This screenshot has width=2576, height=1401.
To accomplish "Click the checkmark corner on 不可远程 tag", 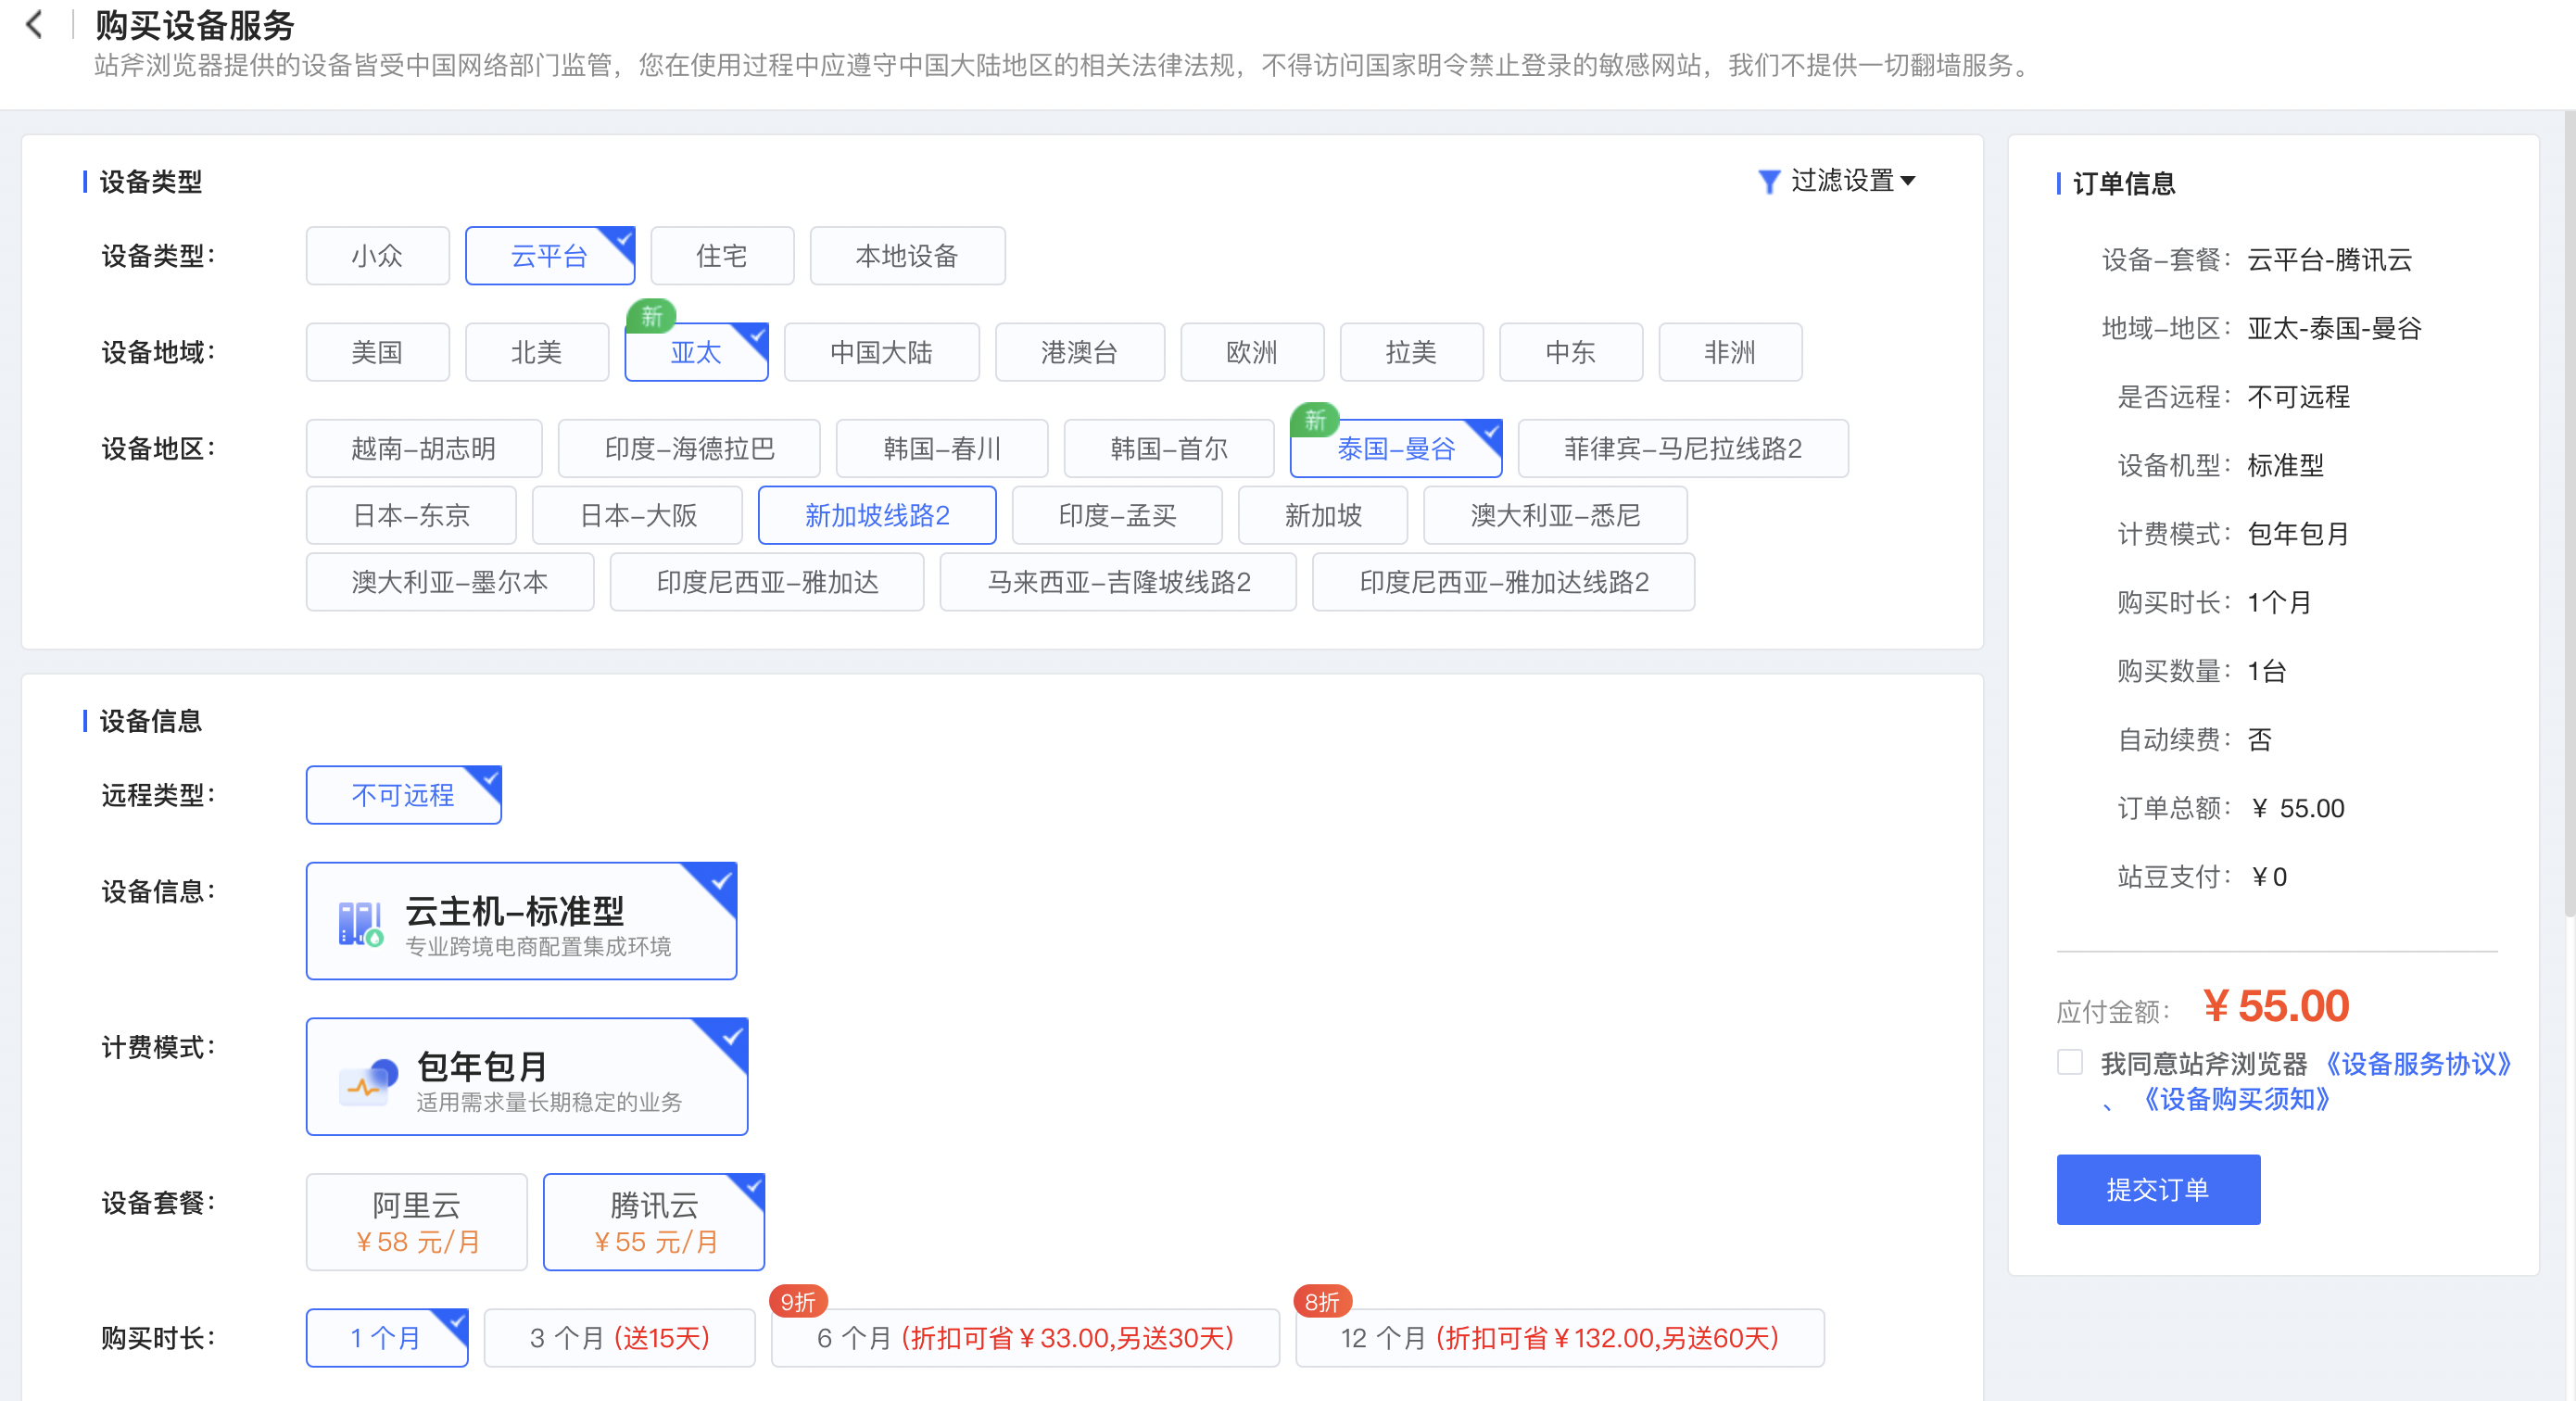I will pyautogui.click(x=487, y=779).
